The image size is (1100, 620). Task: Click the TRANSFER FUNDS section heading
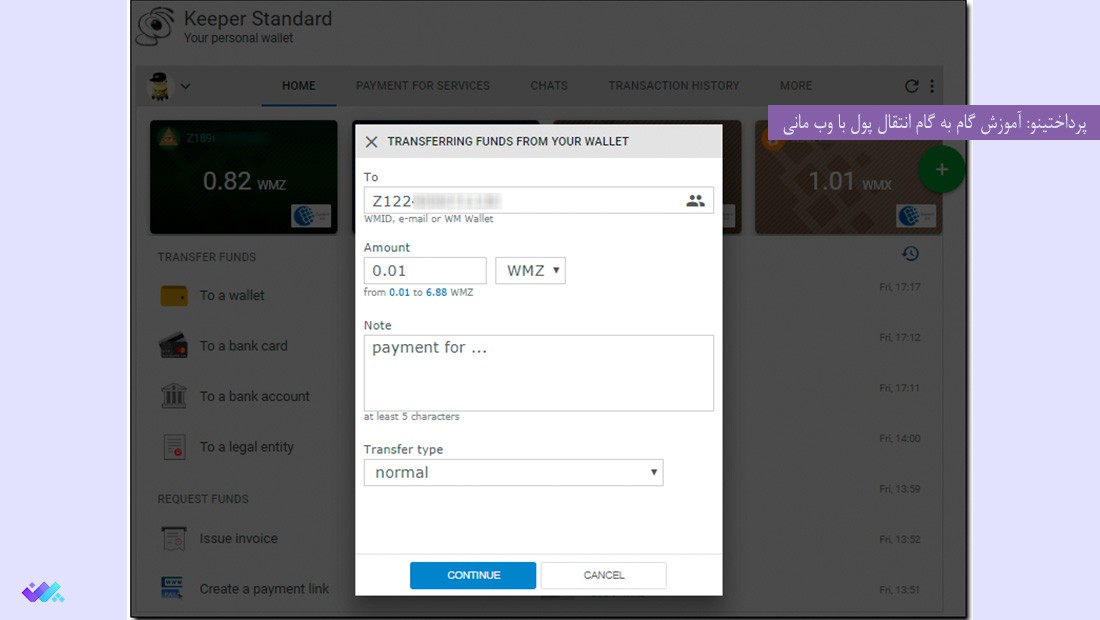tap(207, 257)
